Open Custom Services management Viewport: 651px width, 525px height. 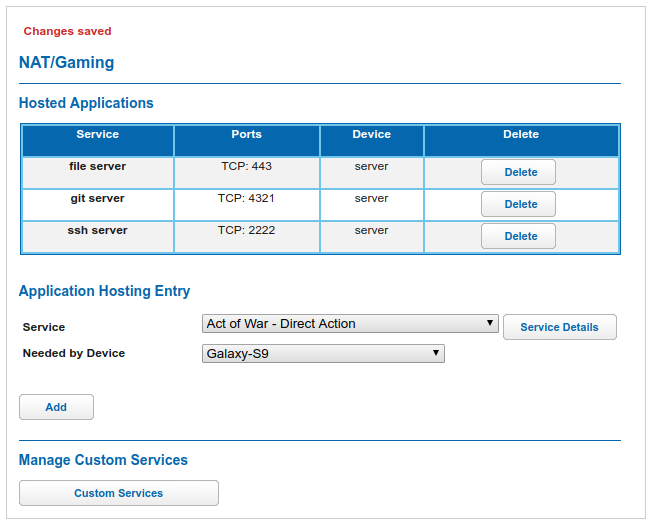[x=119, y=493]
